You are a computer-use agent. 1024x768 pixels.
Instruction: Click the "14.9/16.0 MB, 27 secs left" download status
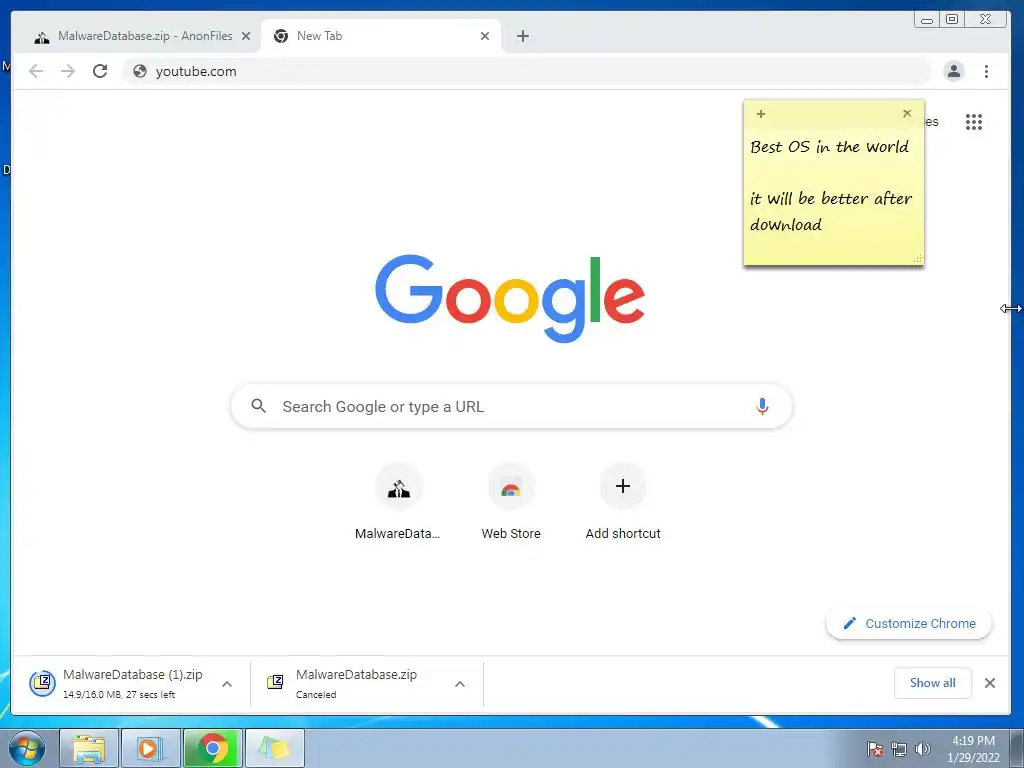click(119, 695)
